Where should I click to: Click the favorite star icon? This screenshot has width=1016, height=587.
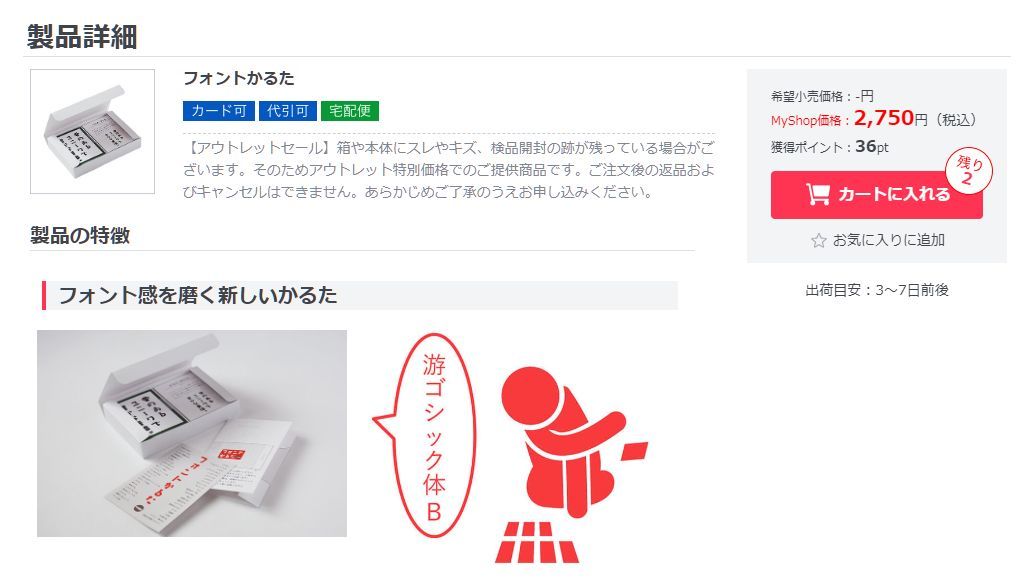(818, 241)
